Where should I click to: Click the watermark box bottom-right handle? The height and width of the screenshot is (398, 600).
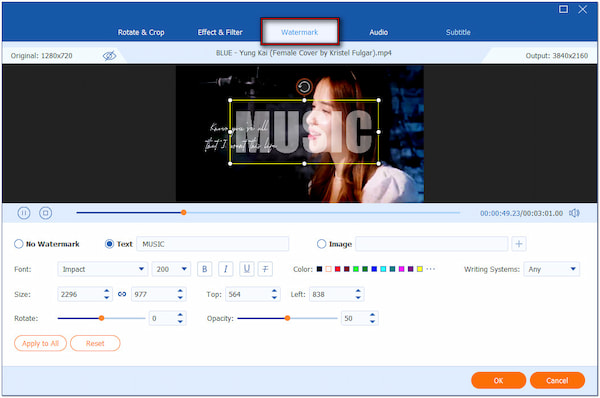(x=378, y=163)
